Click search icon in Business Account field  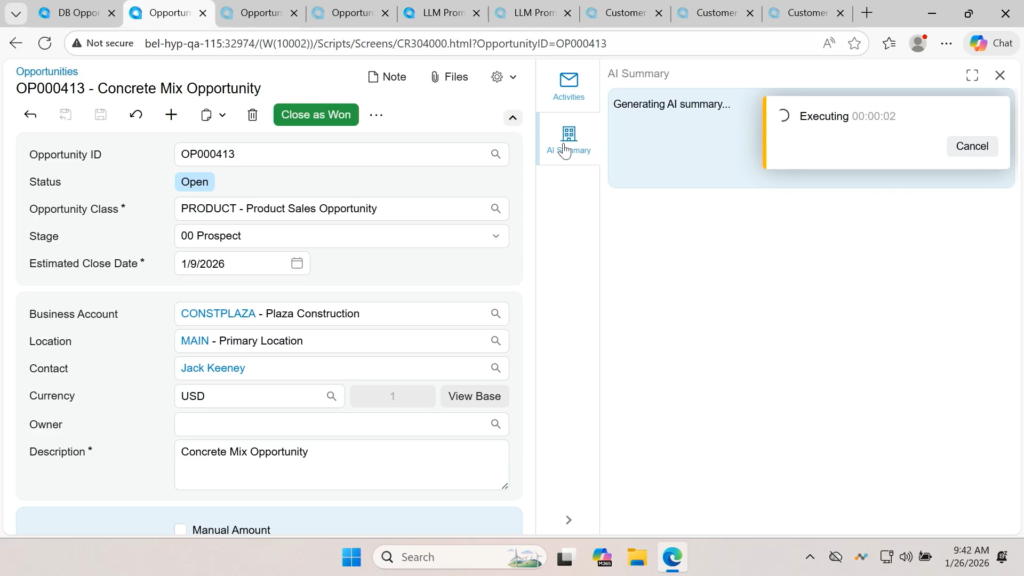(495, 314)
